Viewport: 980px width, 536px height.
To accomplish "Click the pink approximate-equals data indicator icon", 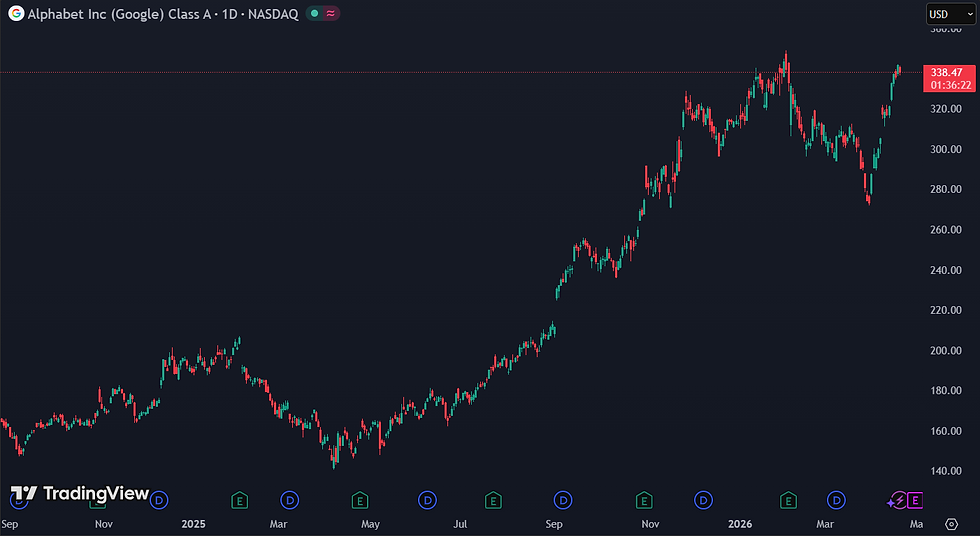I will click(x=331, y=14).
